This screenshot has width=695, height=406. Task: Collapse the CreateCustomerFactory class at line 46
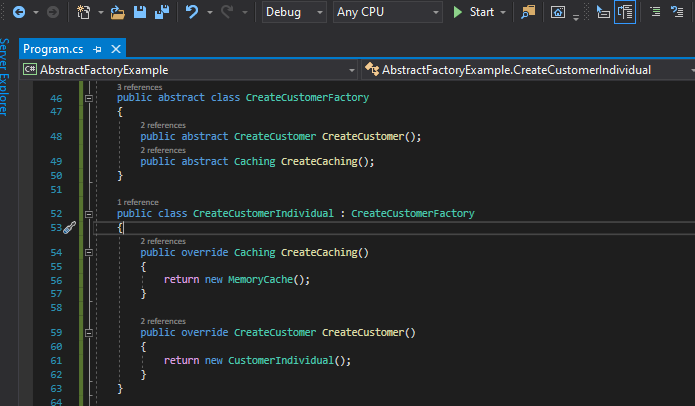pyautogui.click(x=89, y=98)
